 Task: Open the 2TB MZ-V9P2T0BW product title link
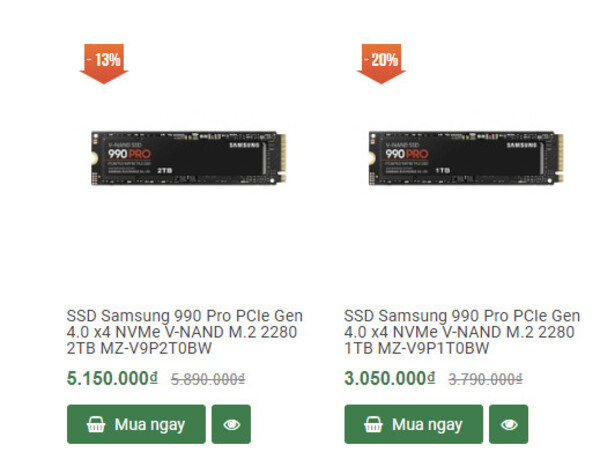[x=182, y=332]
